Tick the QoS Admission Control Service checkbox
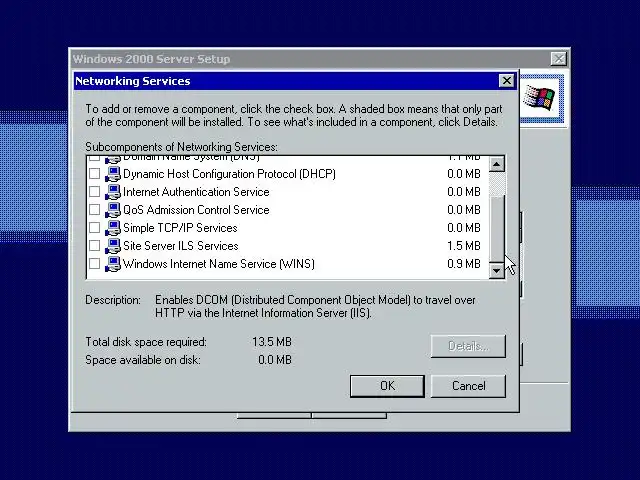 [94, 209]
